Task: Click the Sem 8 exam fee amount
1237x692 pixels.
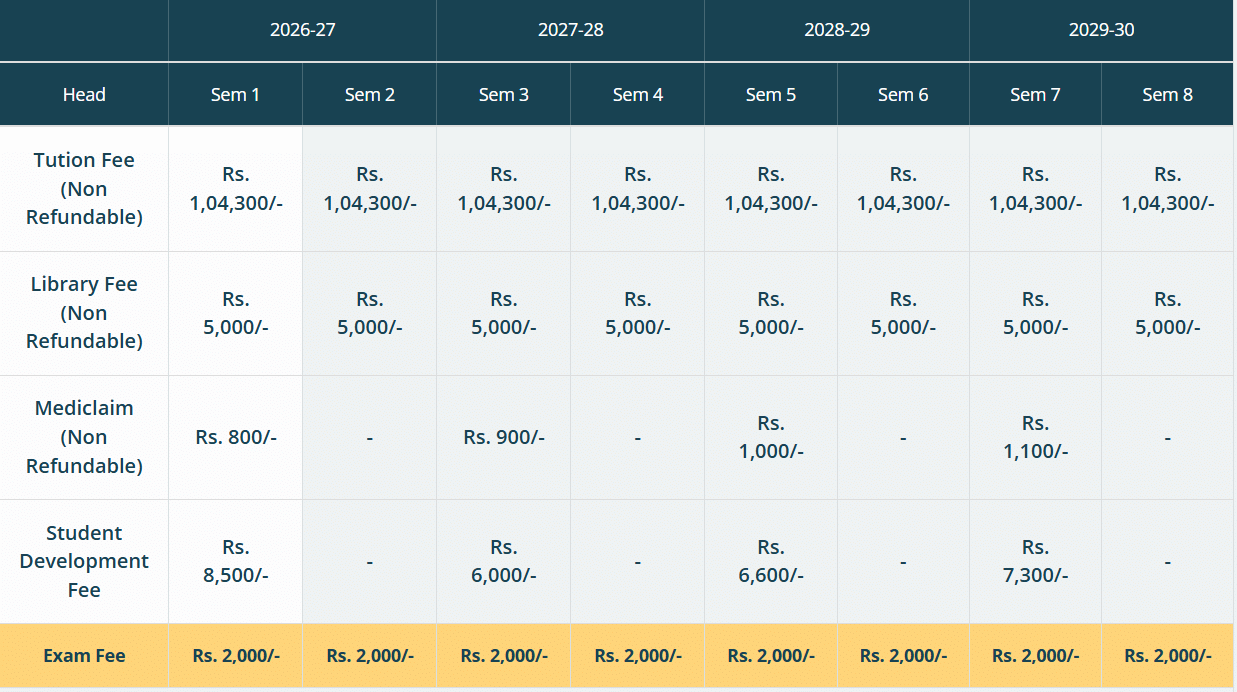Action: click(x=1167, y=656)
